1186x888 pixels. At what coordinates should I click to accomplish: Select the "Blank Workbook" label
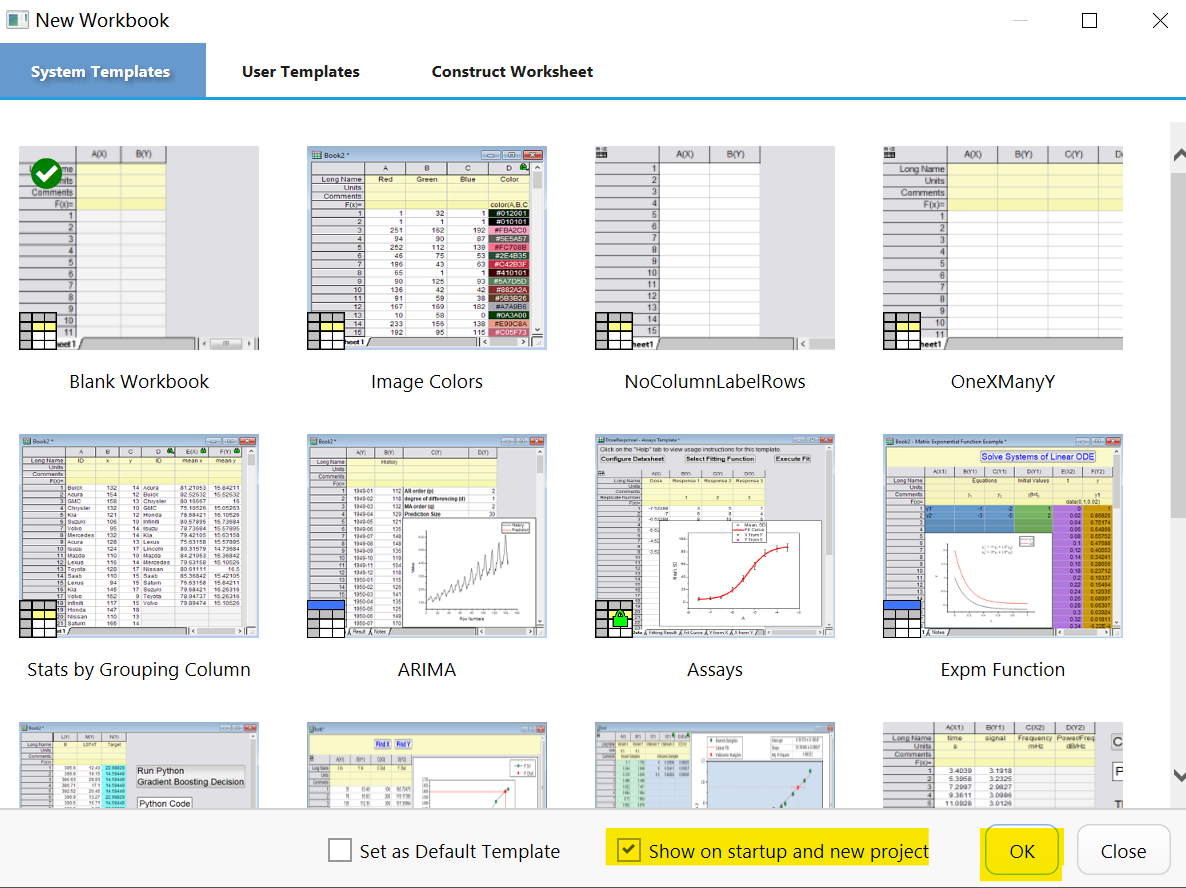coord(139,382)
